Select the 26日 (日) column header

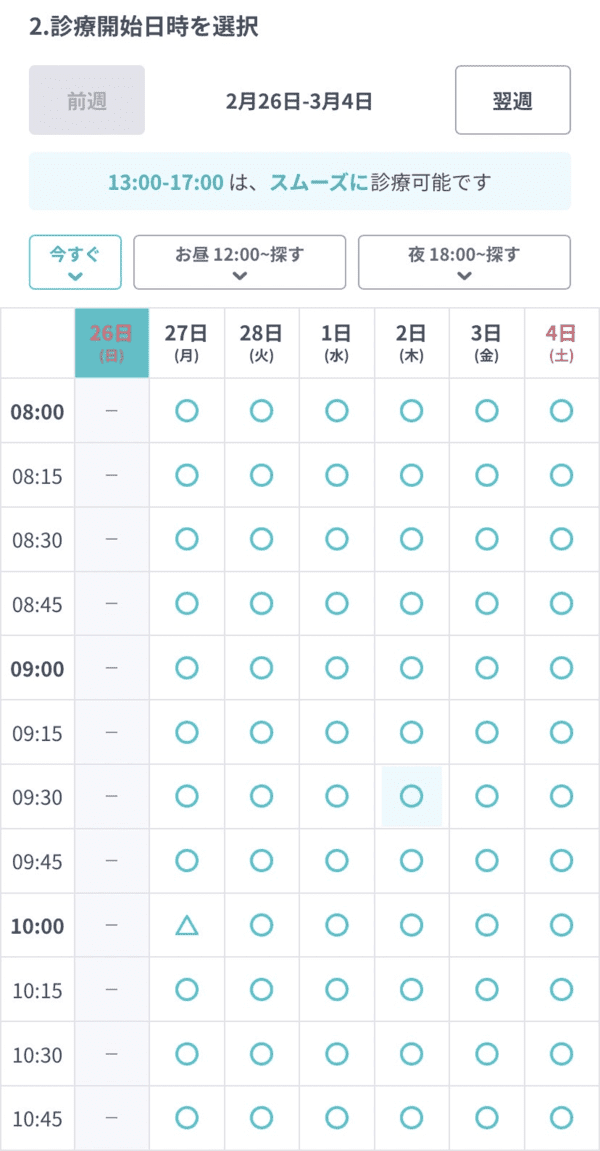(112, 343)
